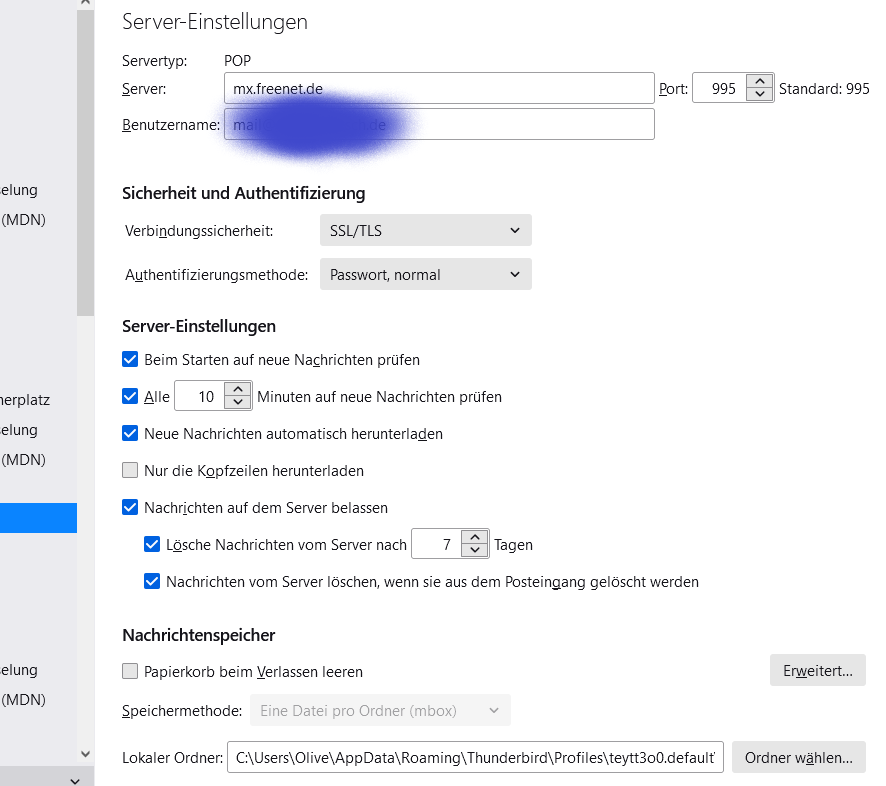Decrease days before deleting server messages

pyautogui.click(x=475, y=552)
